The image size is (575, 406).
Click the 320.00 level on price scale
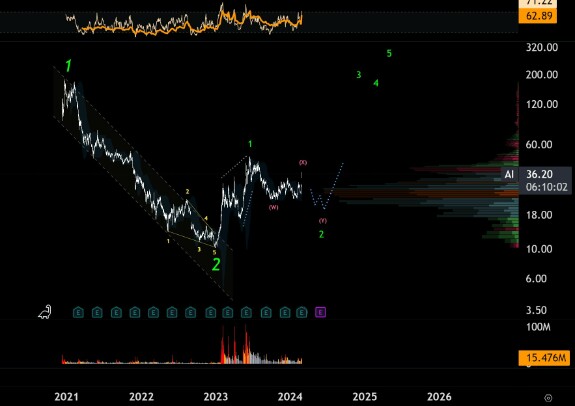coord(542,47)
